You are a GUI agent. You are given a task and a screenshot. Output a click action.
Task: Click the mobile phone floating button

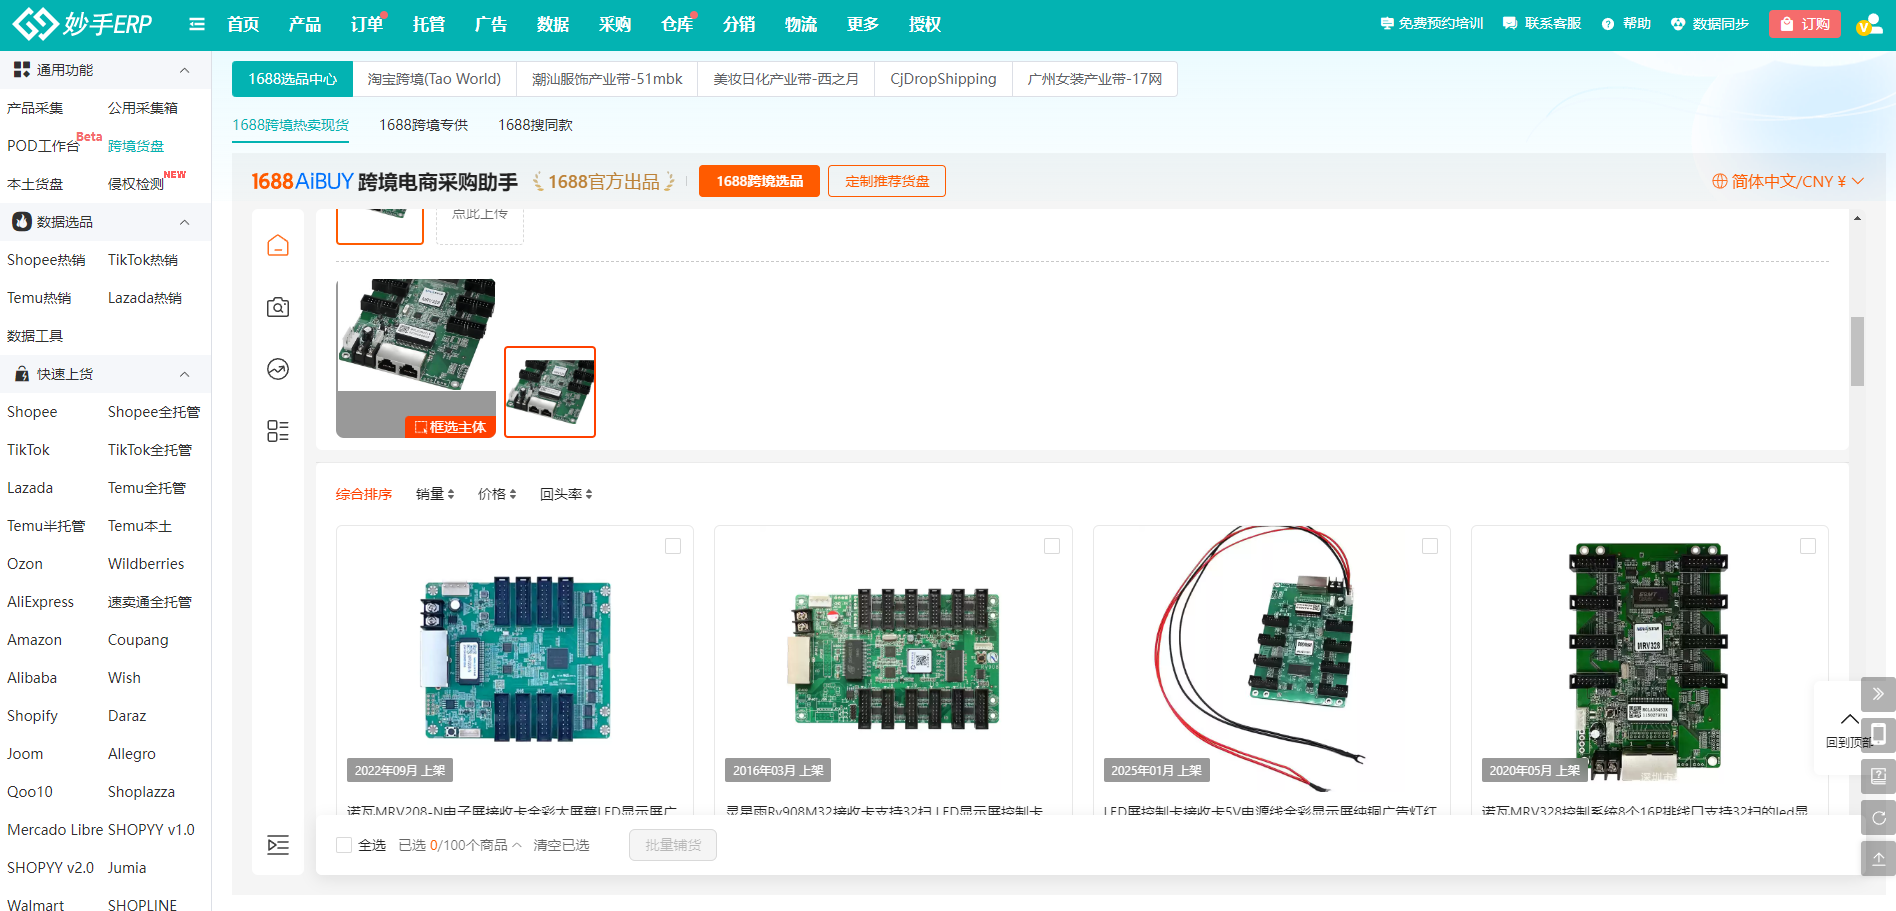[x=1878, y=735]
